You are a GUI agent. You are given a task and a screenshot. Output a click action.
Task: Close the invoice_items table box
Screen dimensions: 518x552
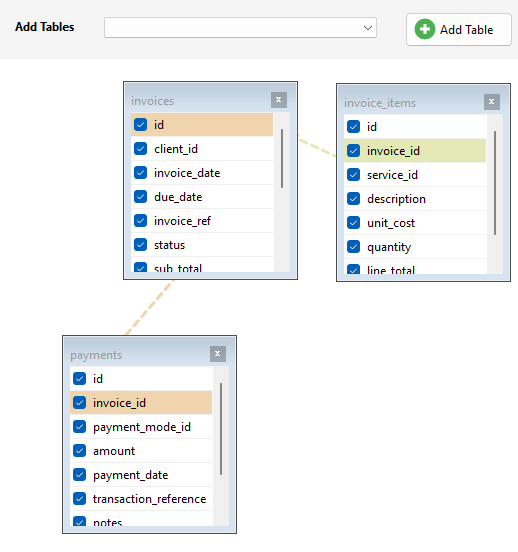(492, 102)
